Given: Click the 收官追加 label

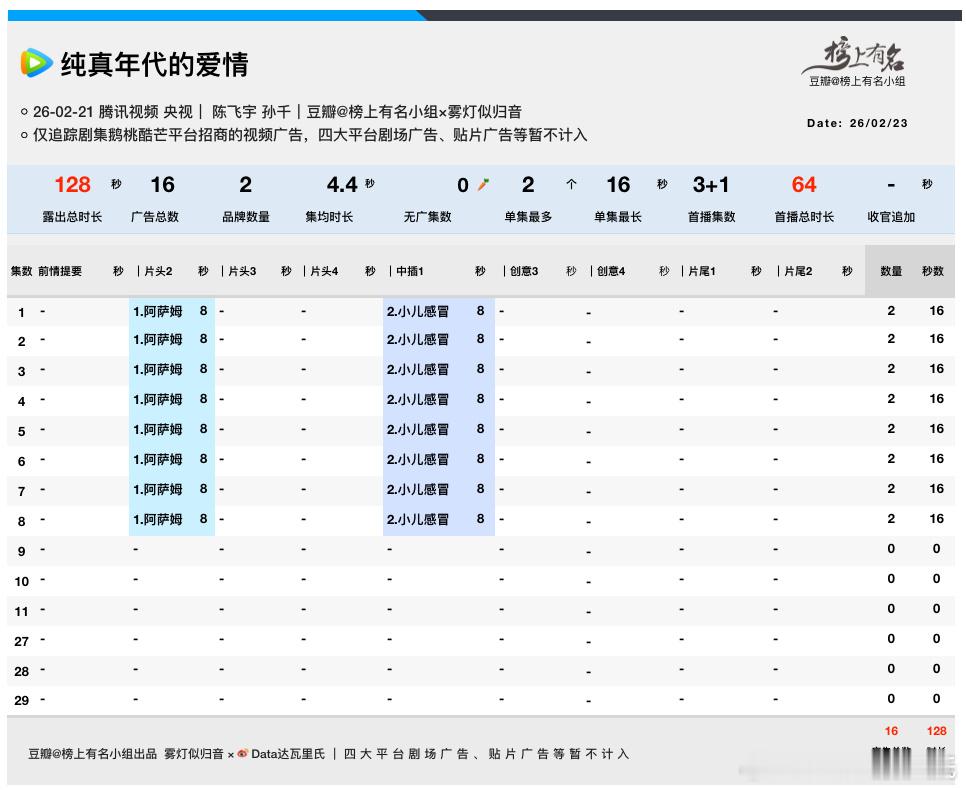Looking at the screenshot, I should point(891,217).
